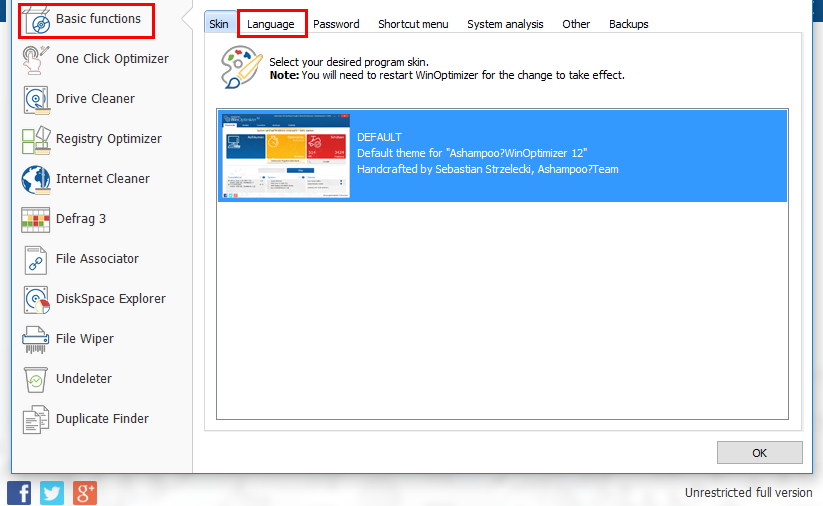Click the paint palette skin icon

[241, 67]
